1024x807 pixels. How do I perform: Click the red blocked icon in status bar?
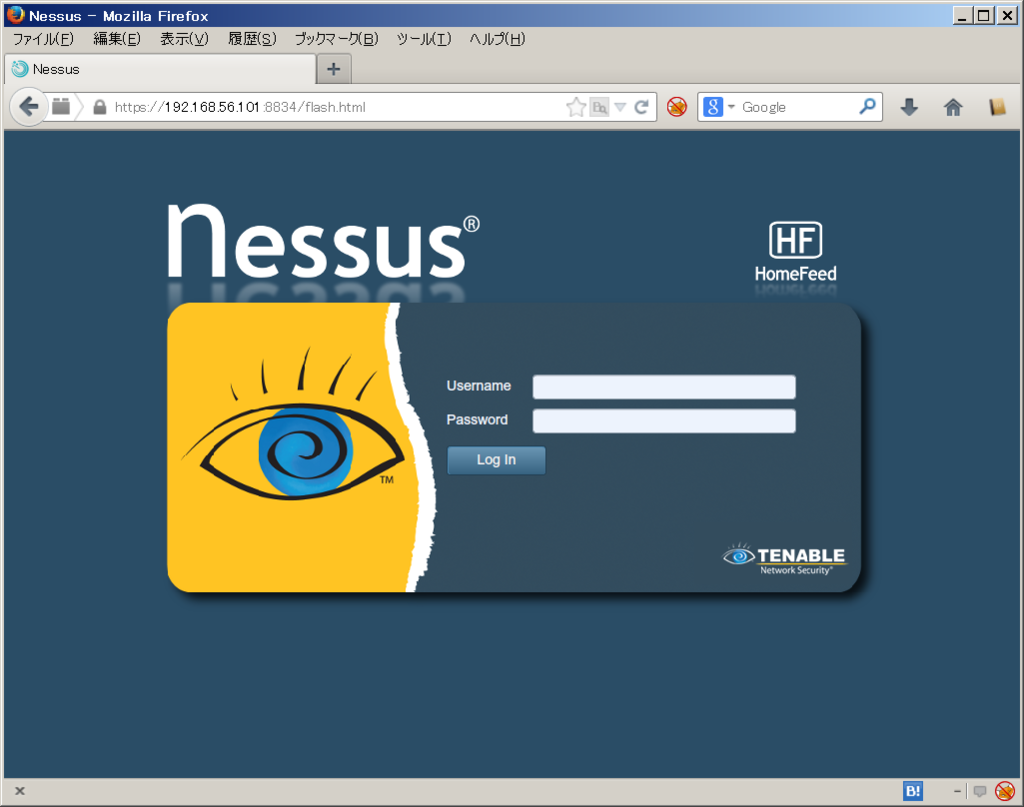coord(1005,791)
